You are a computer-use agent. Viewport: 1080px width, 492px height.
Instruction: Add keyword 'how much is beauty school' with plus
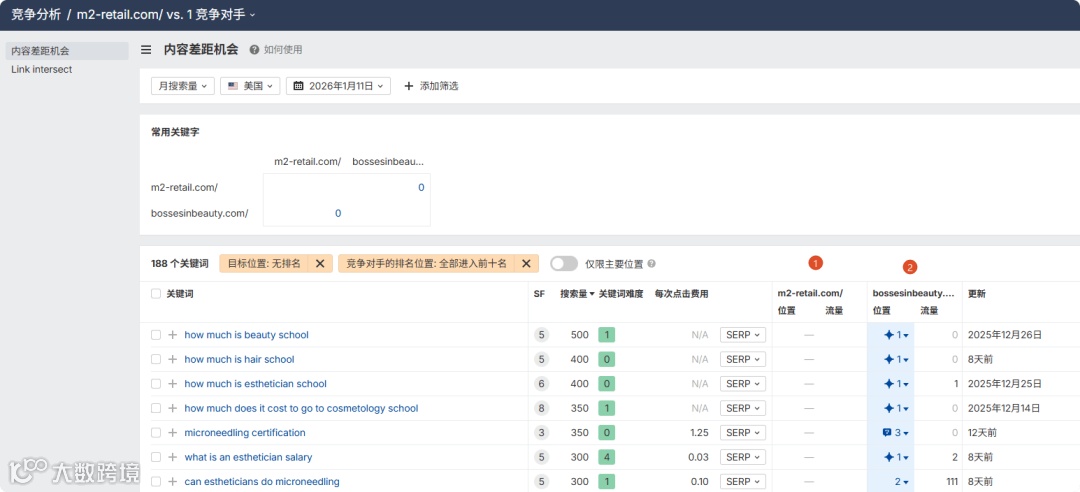tap(173, 335)
